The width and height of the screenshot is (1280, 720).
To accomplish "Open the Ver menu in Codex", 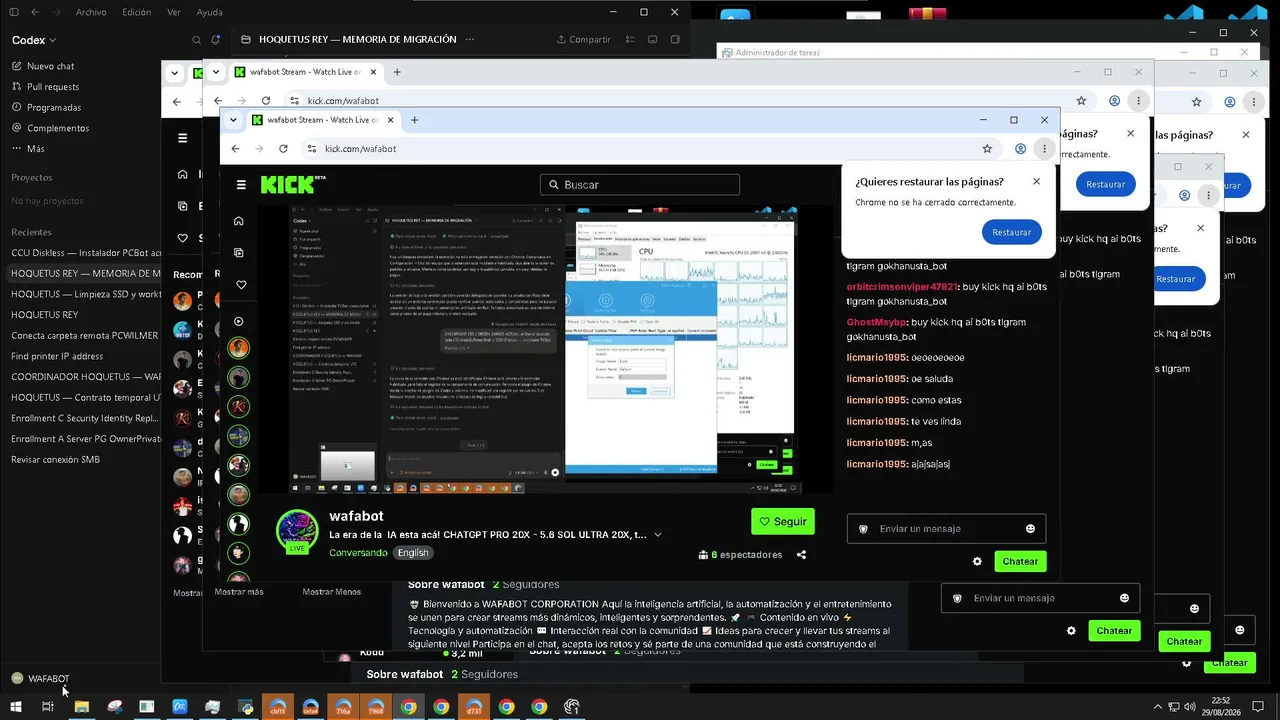I will click(174, 12).
